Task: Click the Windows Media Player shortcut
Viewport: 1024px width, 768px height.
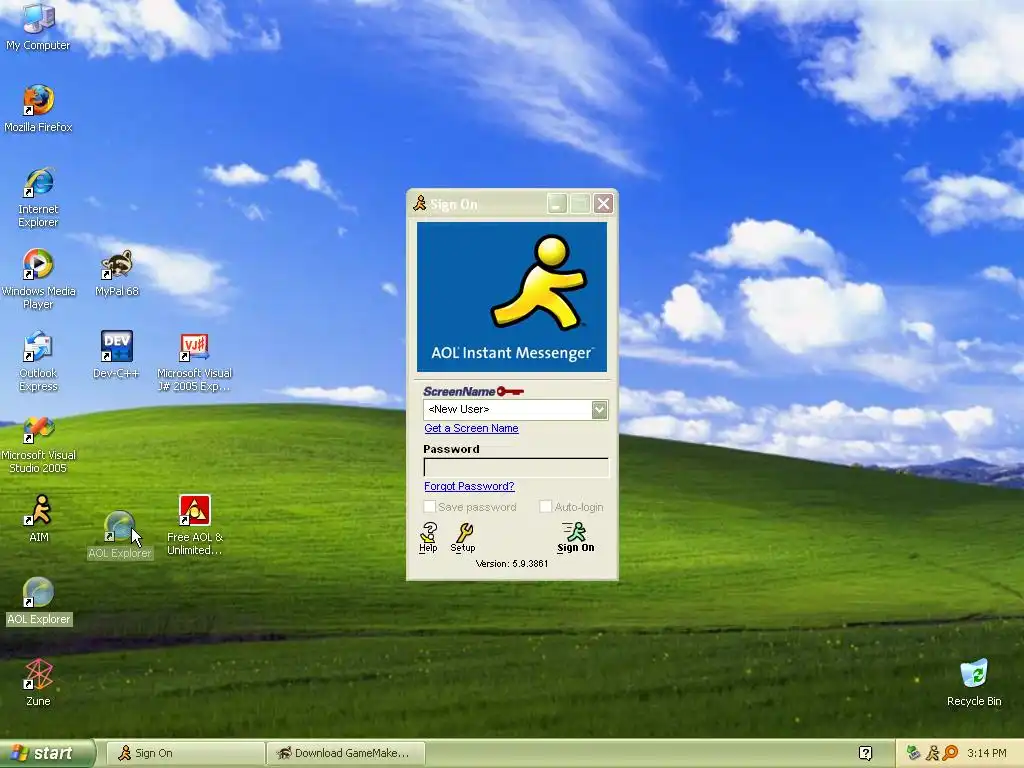Action: (38, 279)
